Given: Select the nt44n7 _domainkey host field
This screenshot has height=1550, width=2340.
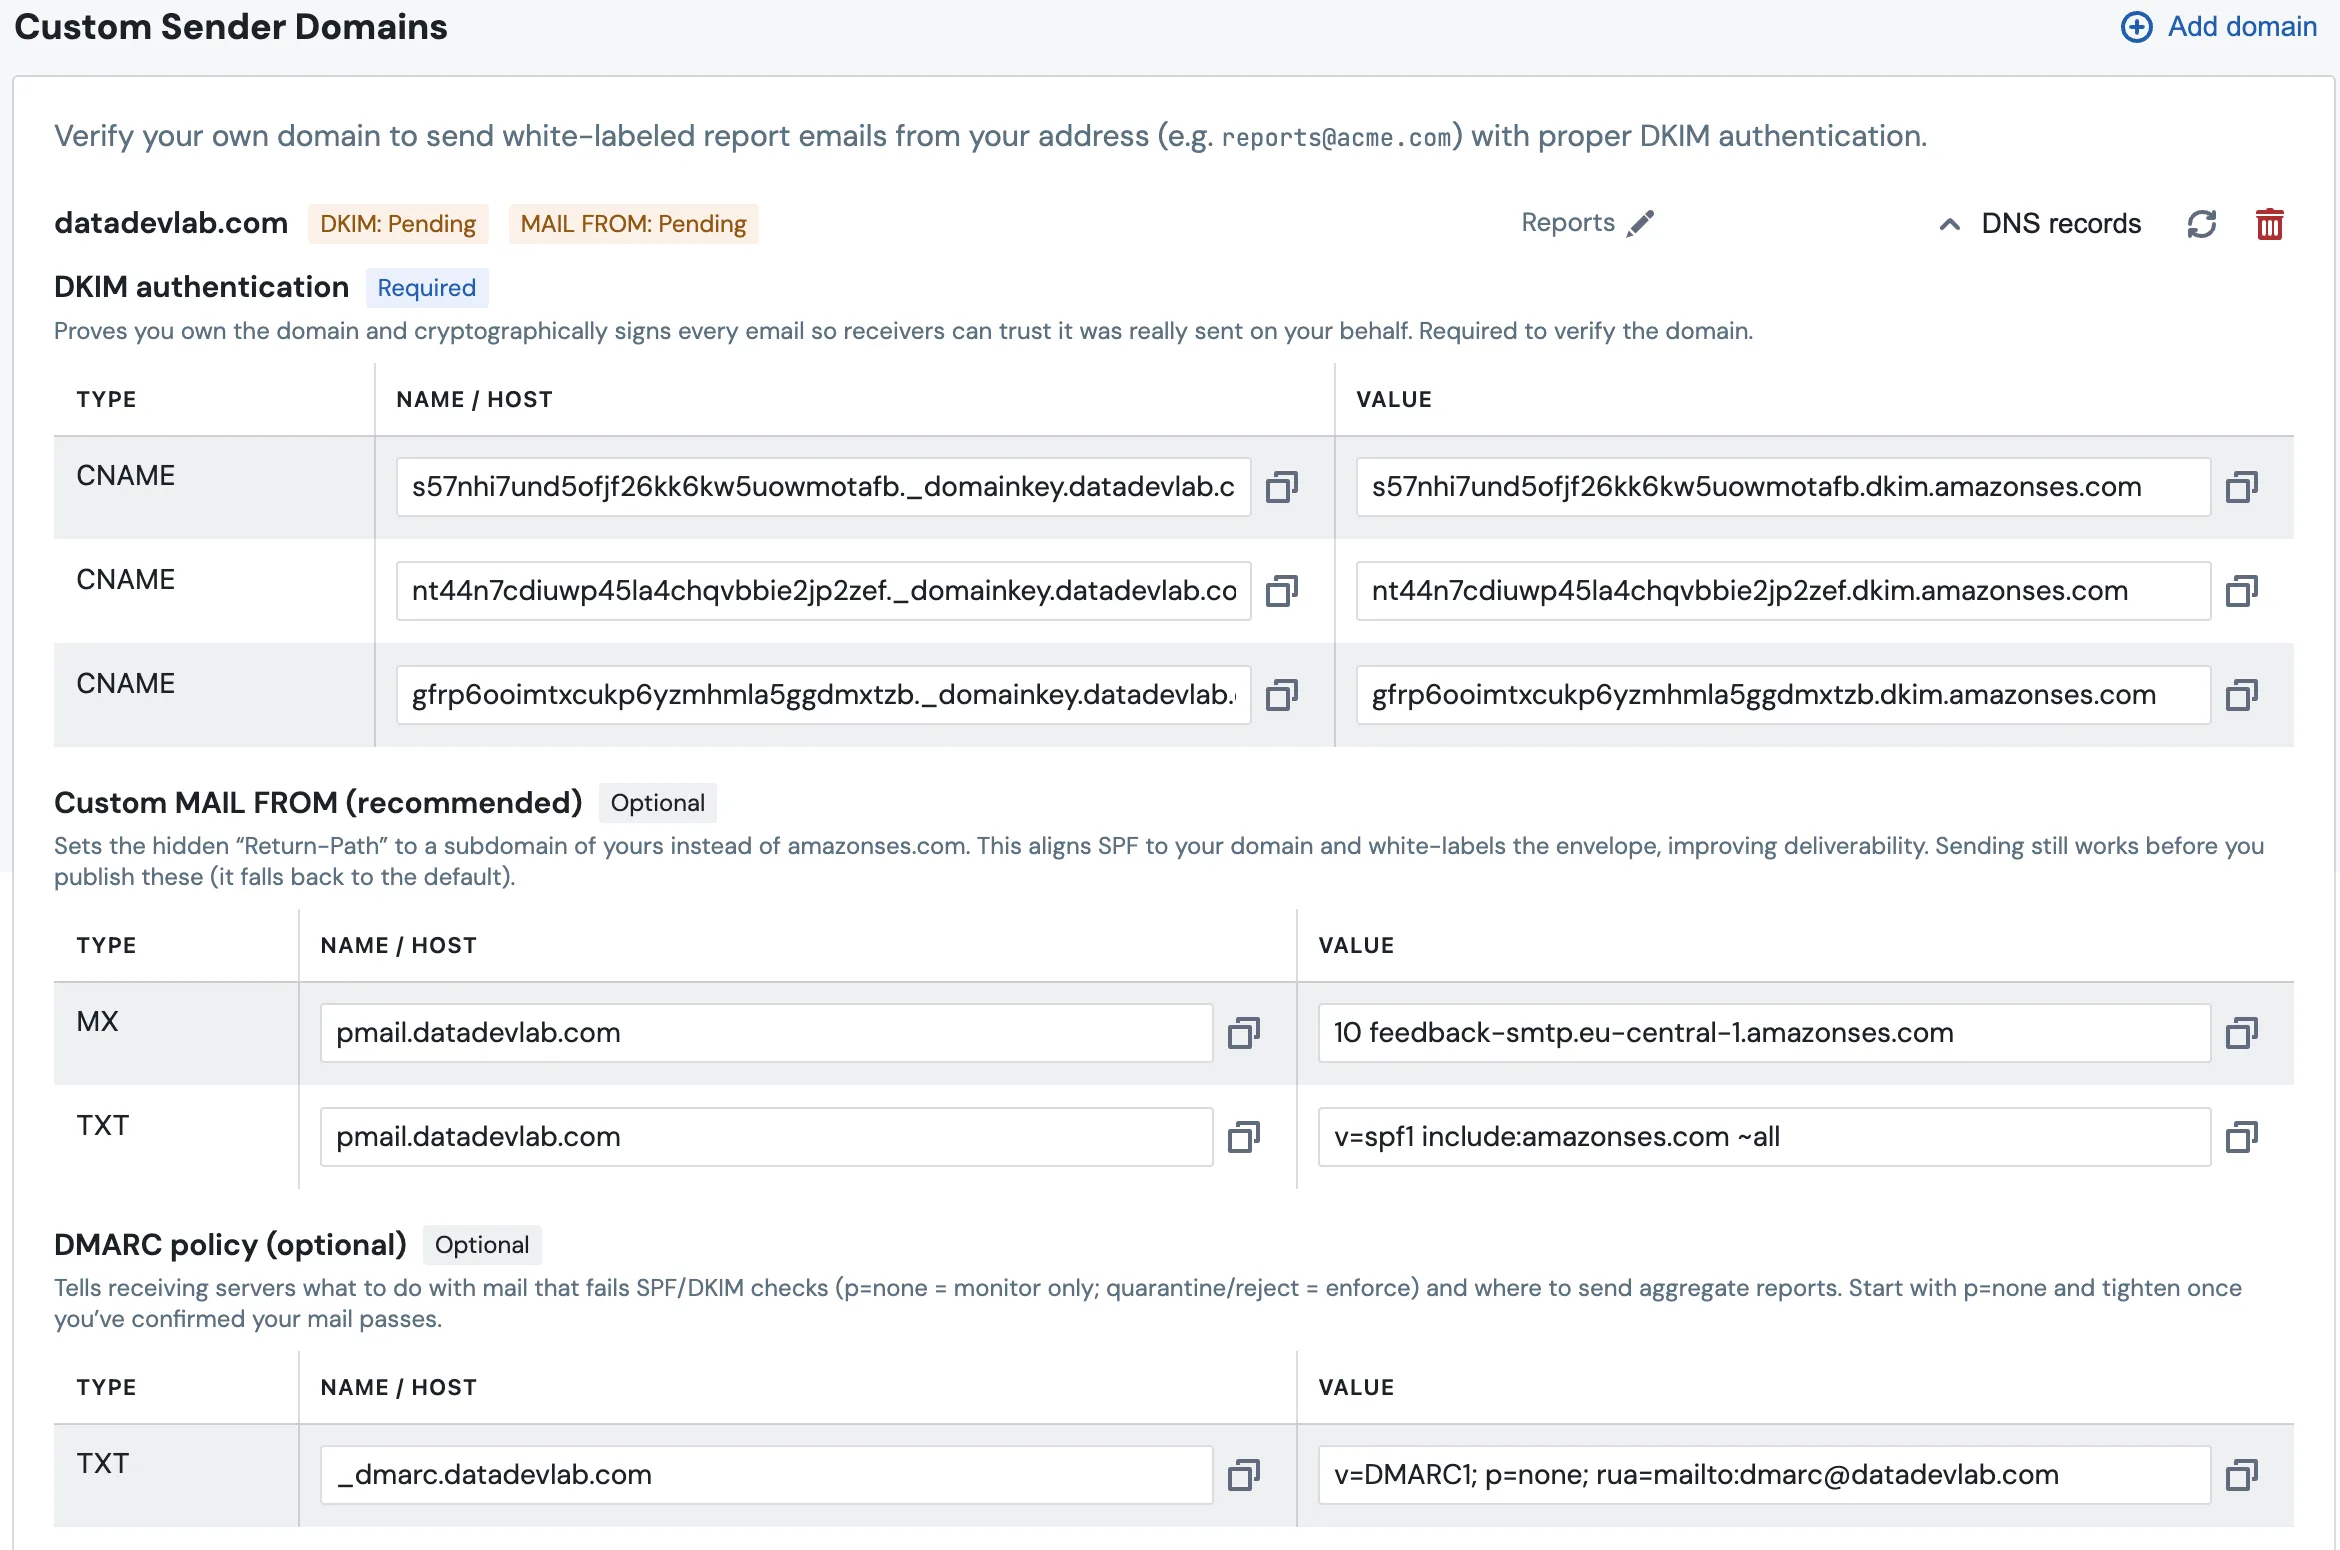Looking at the screenshot, I should point(823,591).
